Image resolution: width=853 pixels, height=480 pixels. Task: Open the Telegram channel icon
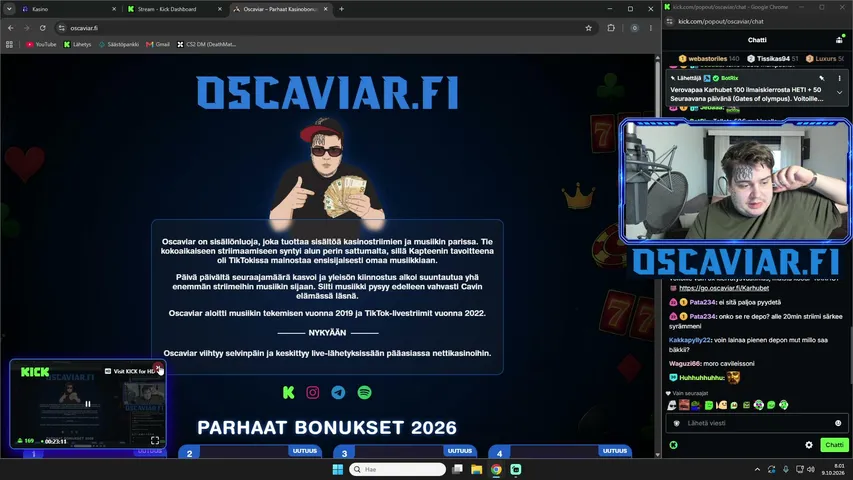click(338, 392)
